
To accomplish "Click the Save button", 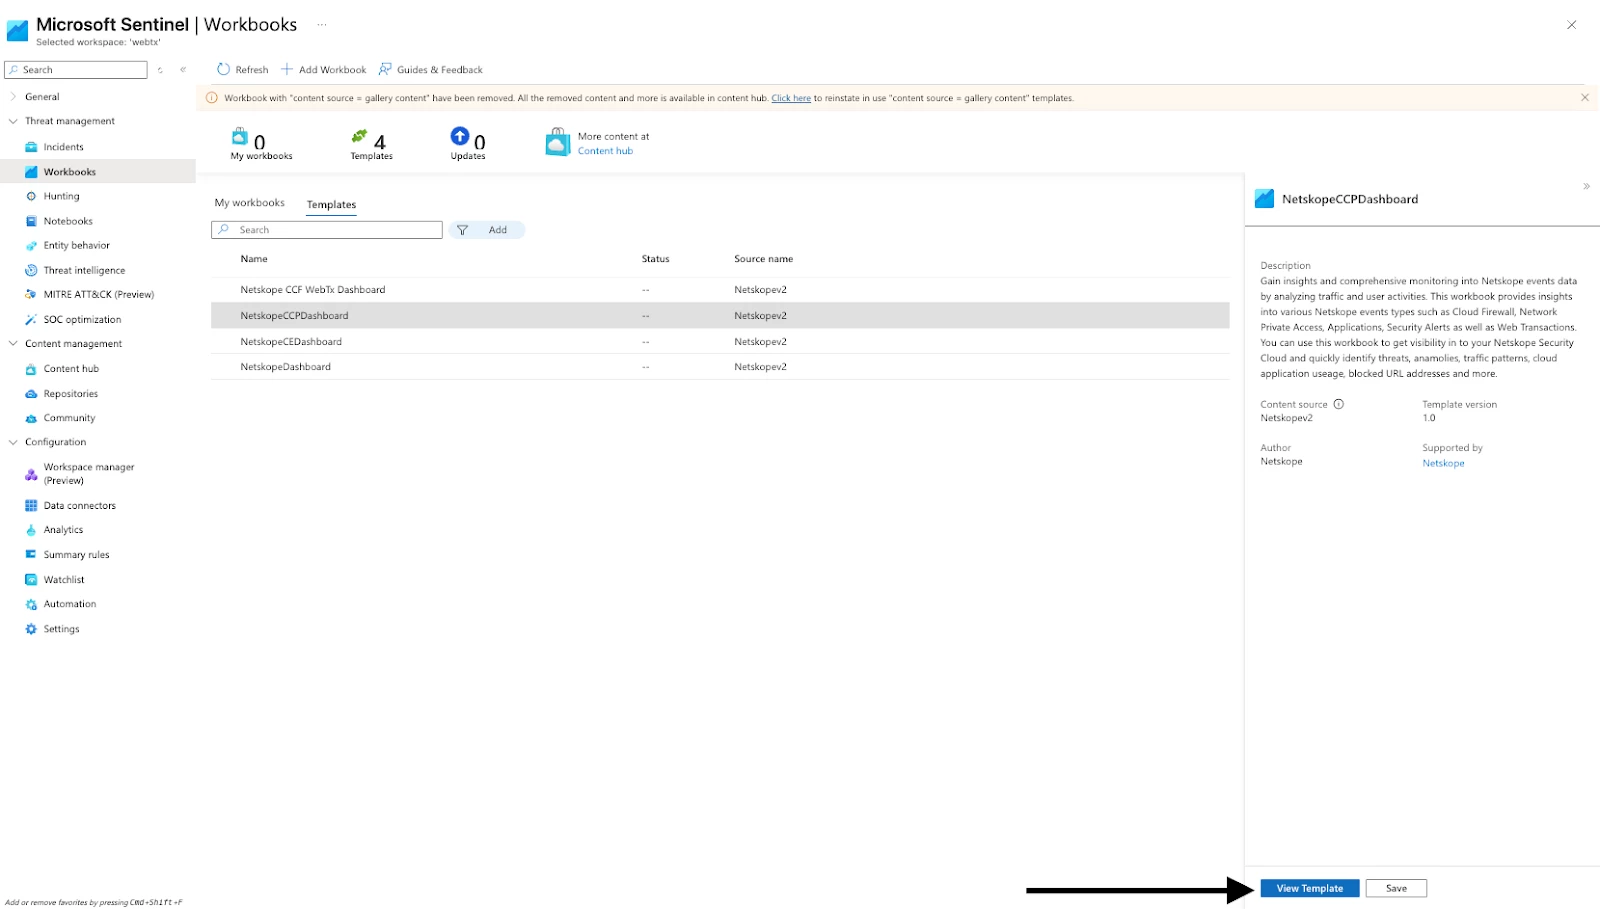I will (1396, 888).
